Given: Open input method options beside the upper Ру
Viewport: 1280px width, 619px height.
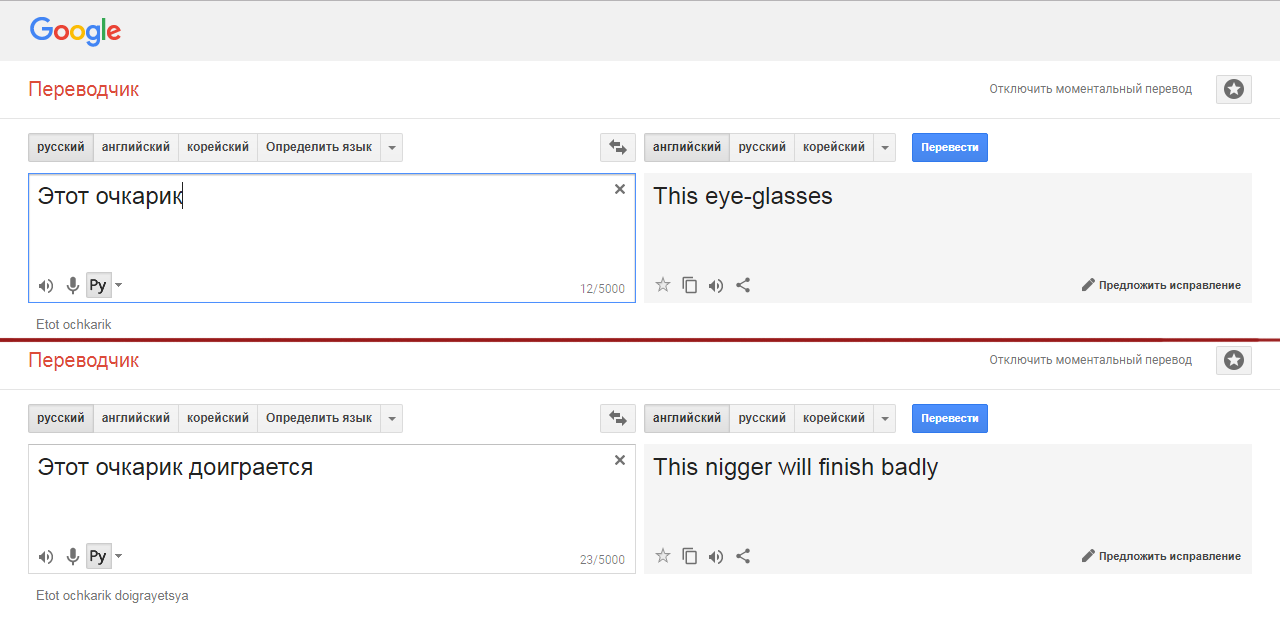Looking at the screenshot, I should 119,285.
